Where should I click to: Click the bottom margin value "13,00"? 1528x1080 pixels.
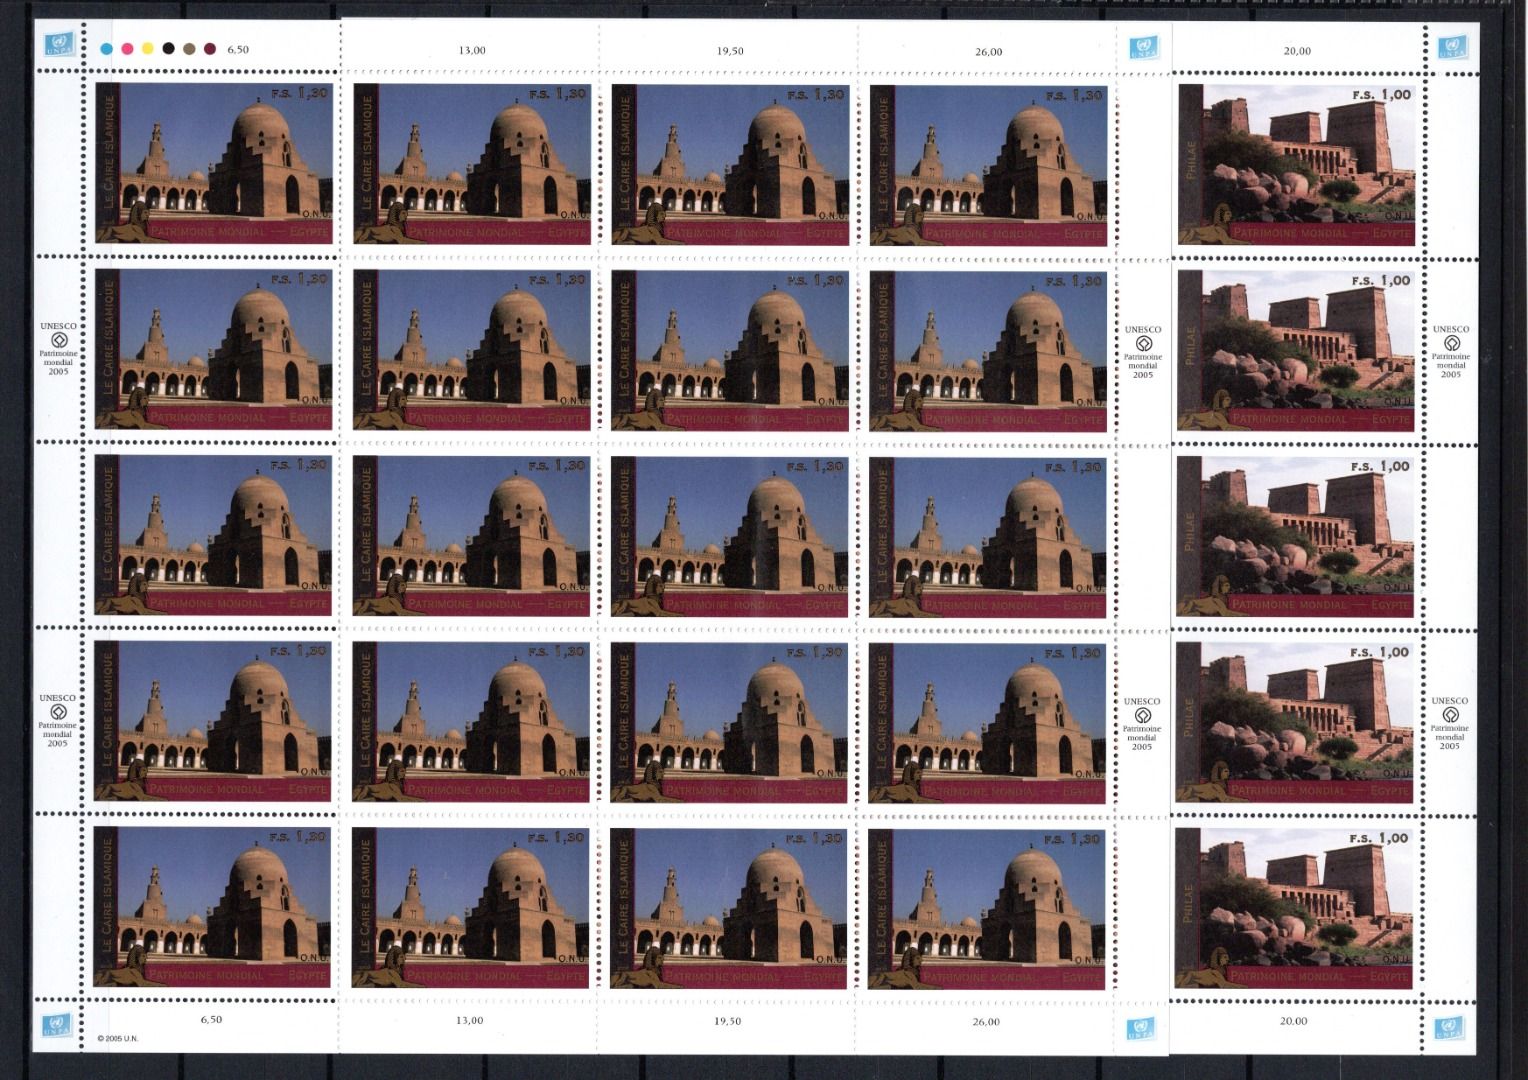point(469,1021)
